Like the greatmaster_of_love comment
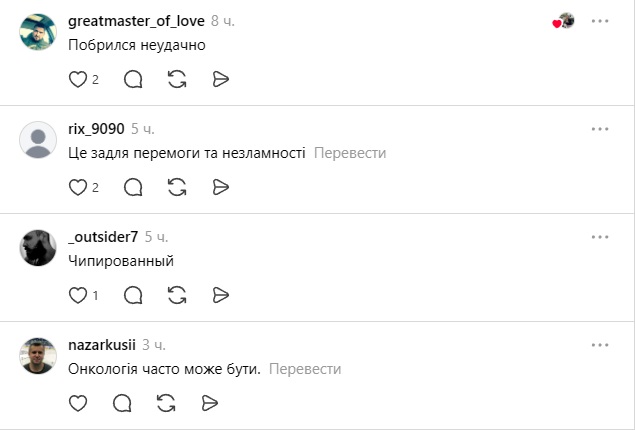Viewport: 635px width, 430px height. 78,79
